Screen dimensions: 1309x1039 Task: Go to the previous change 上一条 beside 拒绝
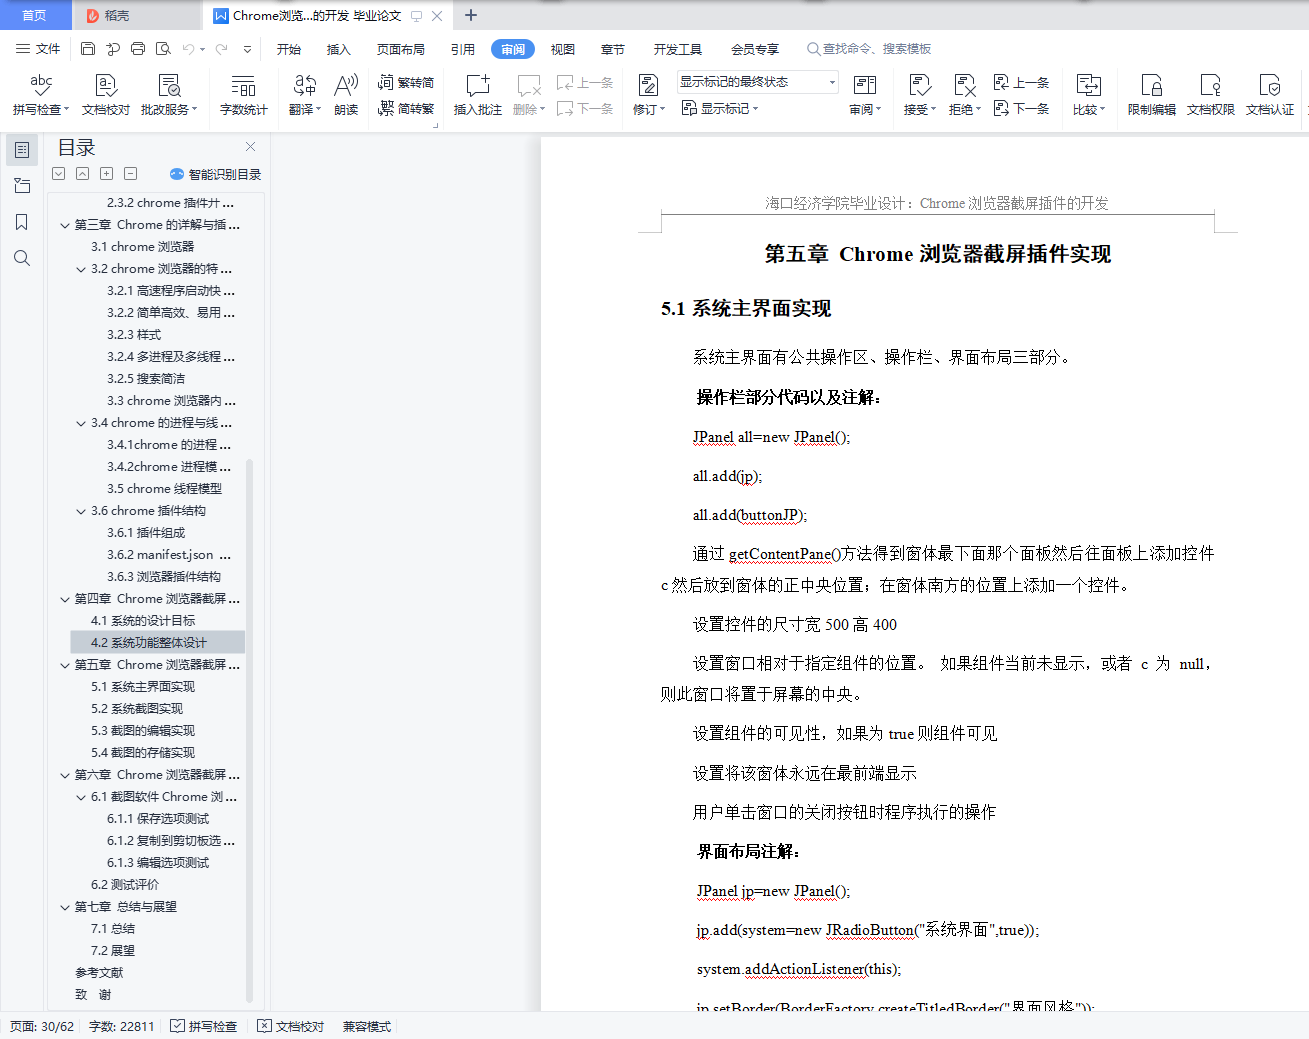[1021, 82]
